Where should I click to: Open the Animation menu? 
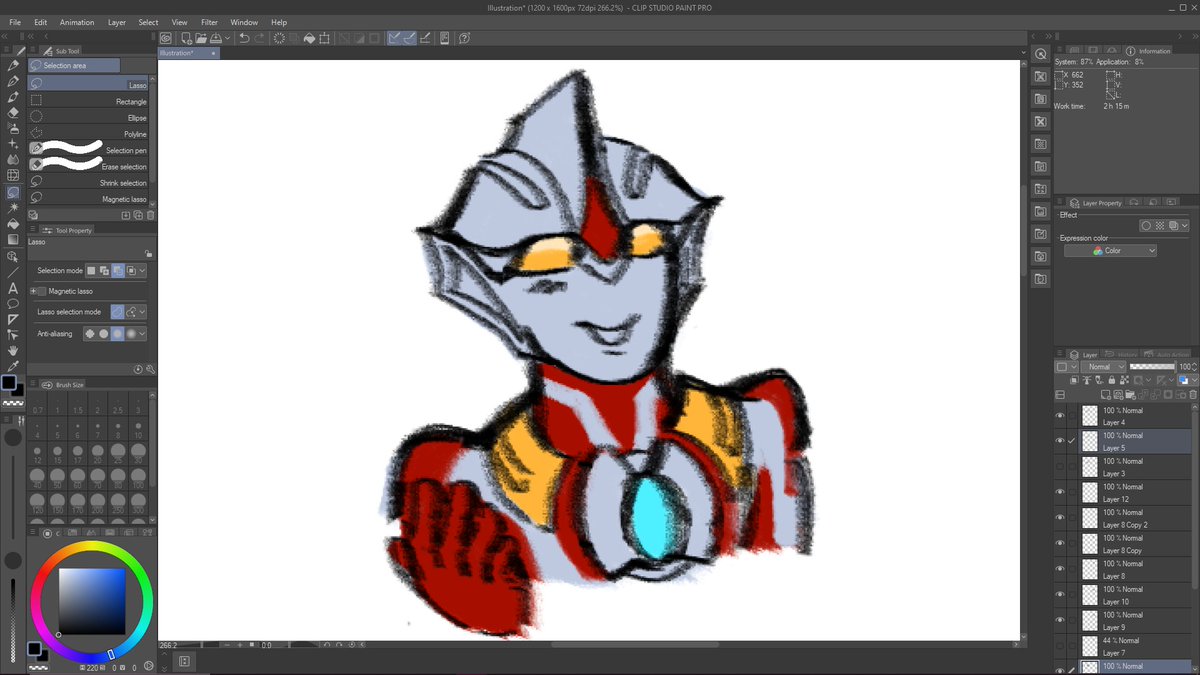point(77,22)
